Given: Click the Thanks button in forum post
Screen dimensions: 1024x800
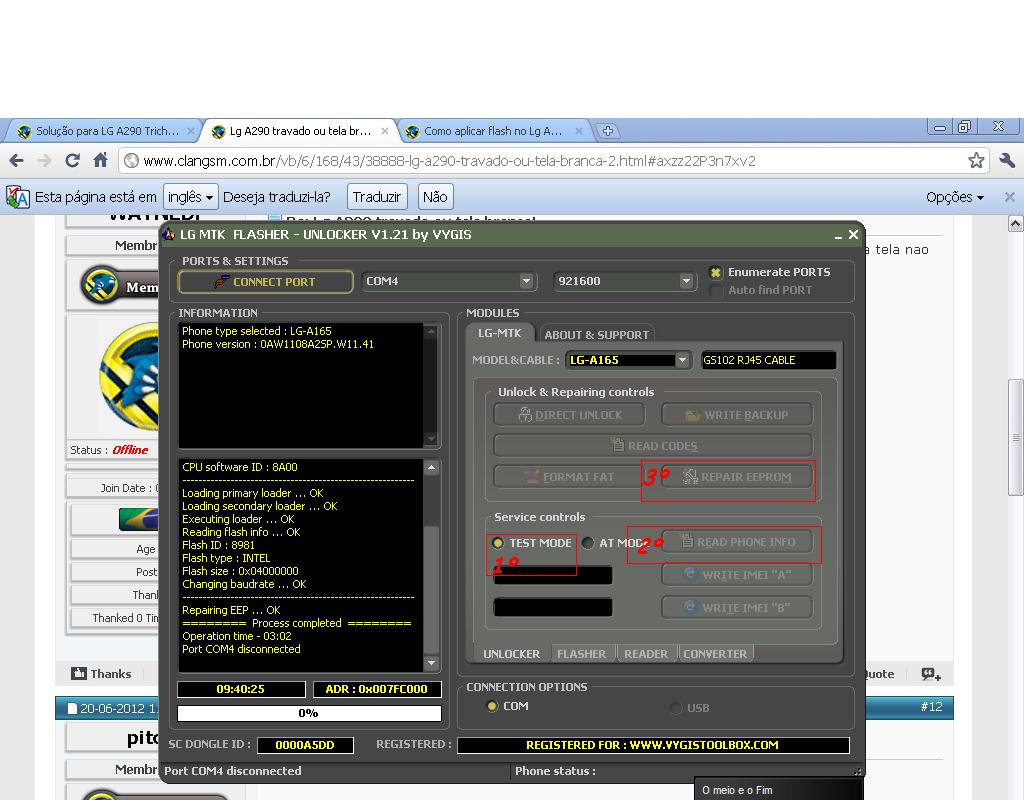Looking at the screenshot, I should 102,674.
